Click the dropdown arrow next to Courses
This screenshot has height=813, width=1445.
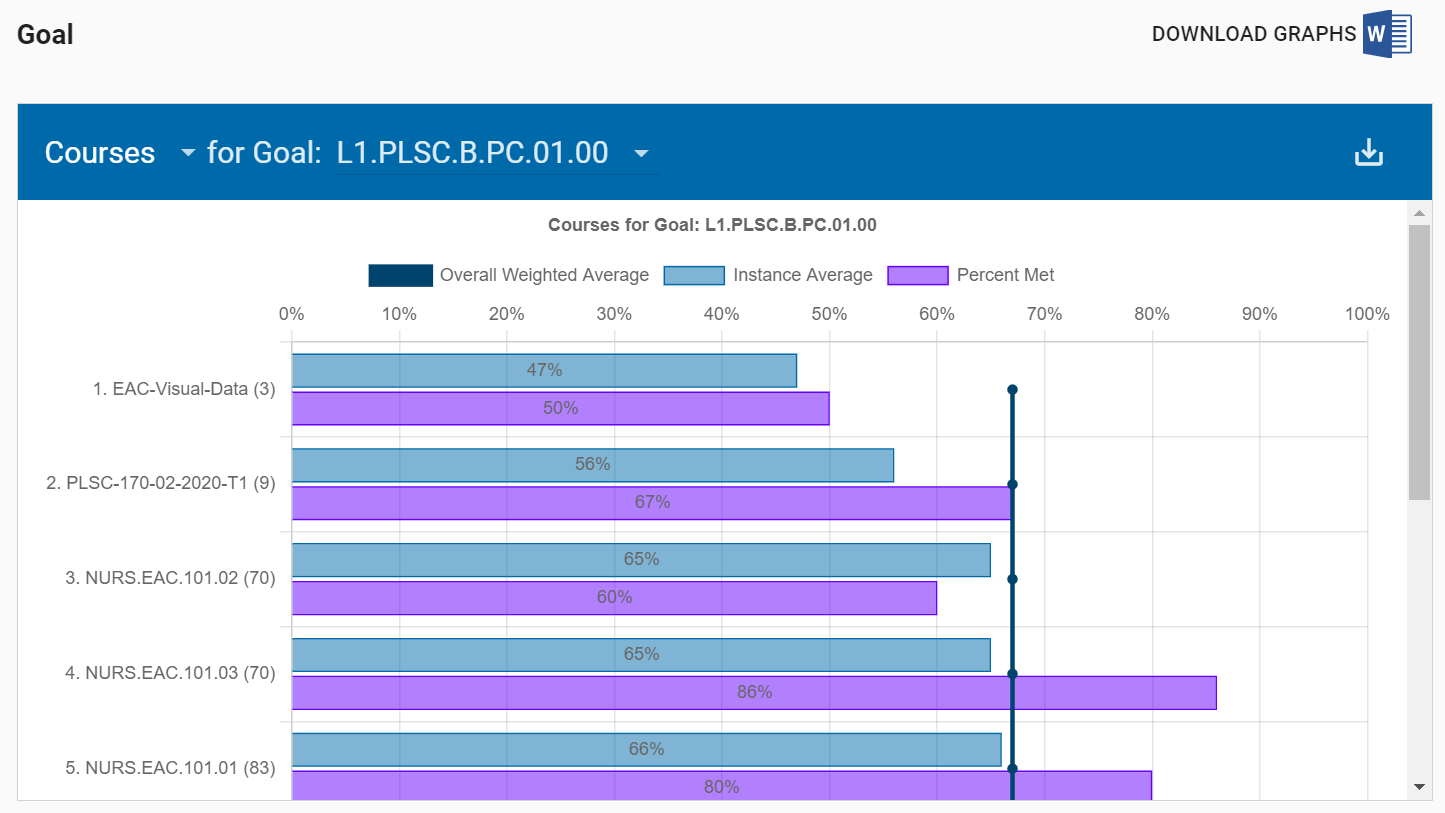pyautogui.click(x=187, y=154)
